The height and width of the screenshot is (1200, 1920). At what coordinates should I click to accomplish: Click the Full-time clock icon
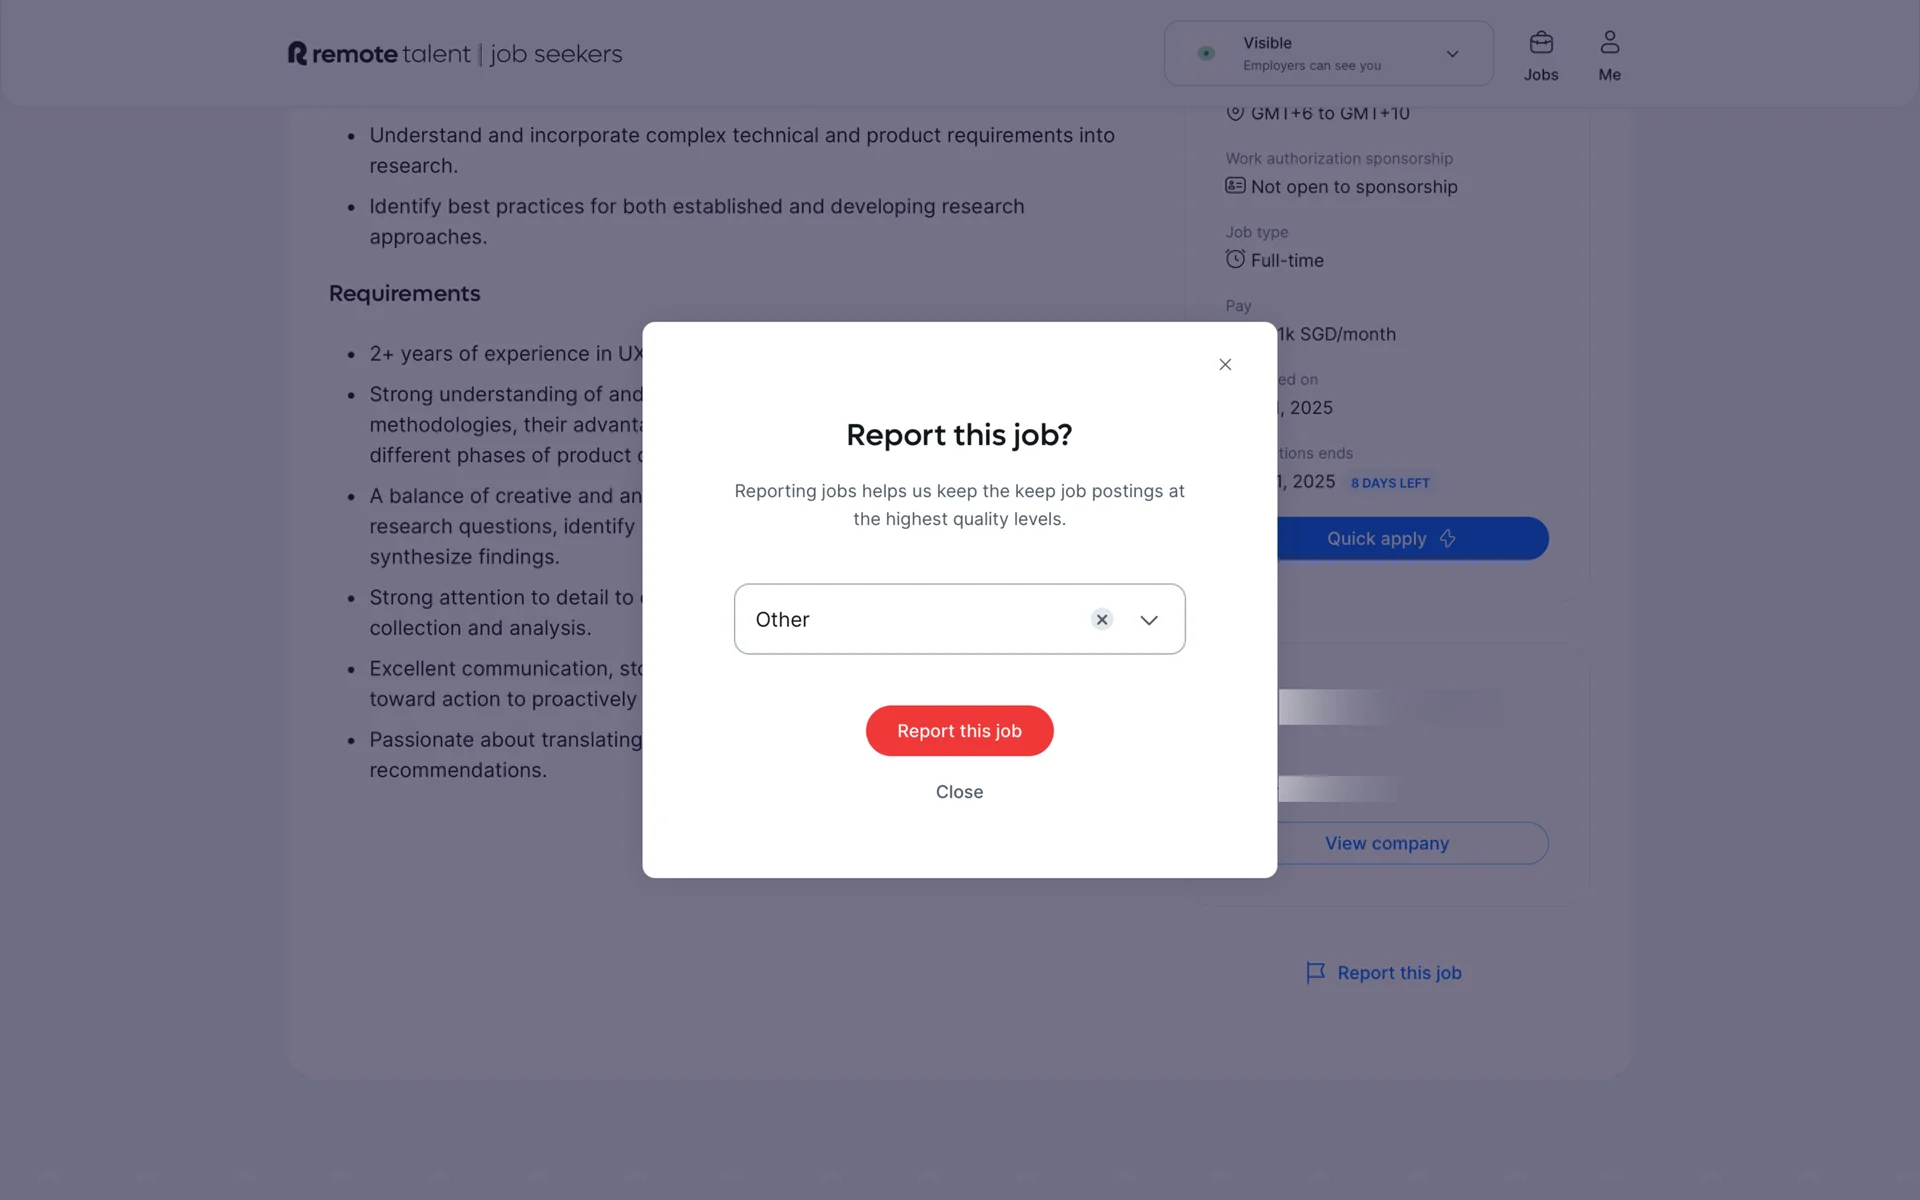1235,259
